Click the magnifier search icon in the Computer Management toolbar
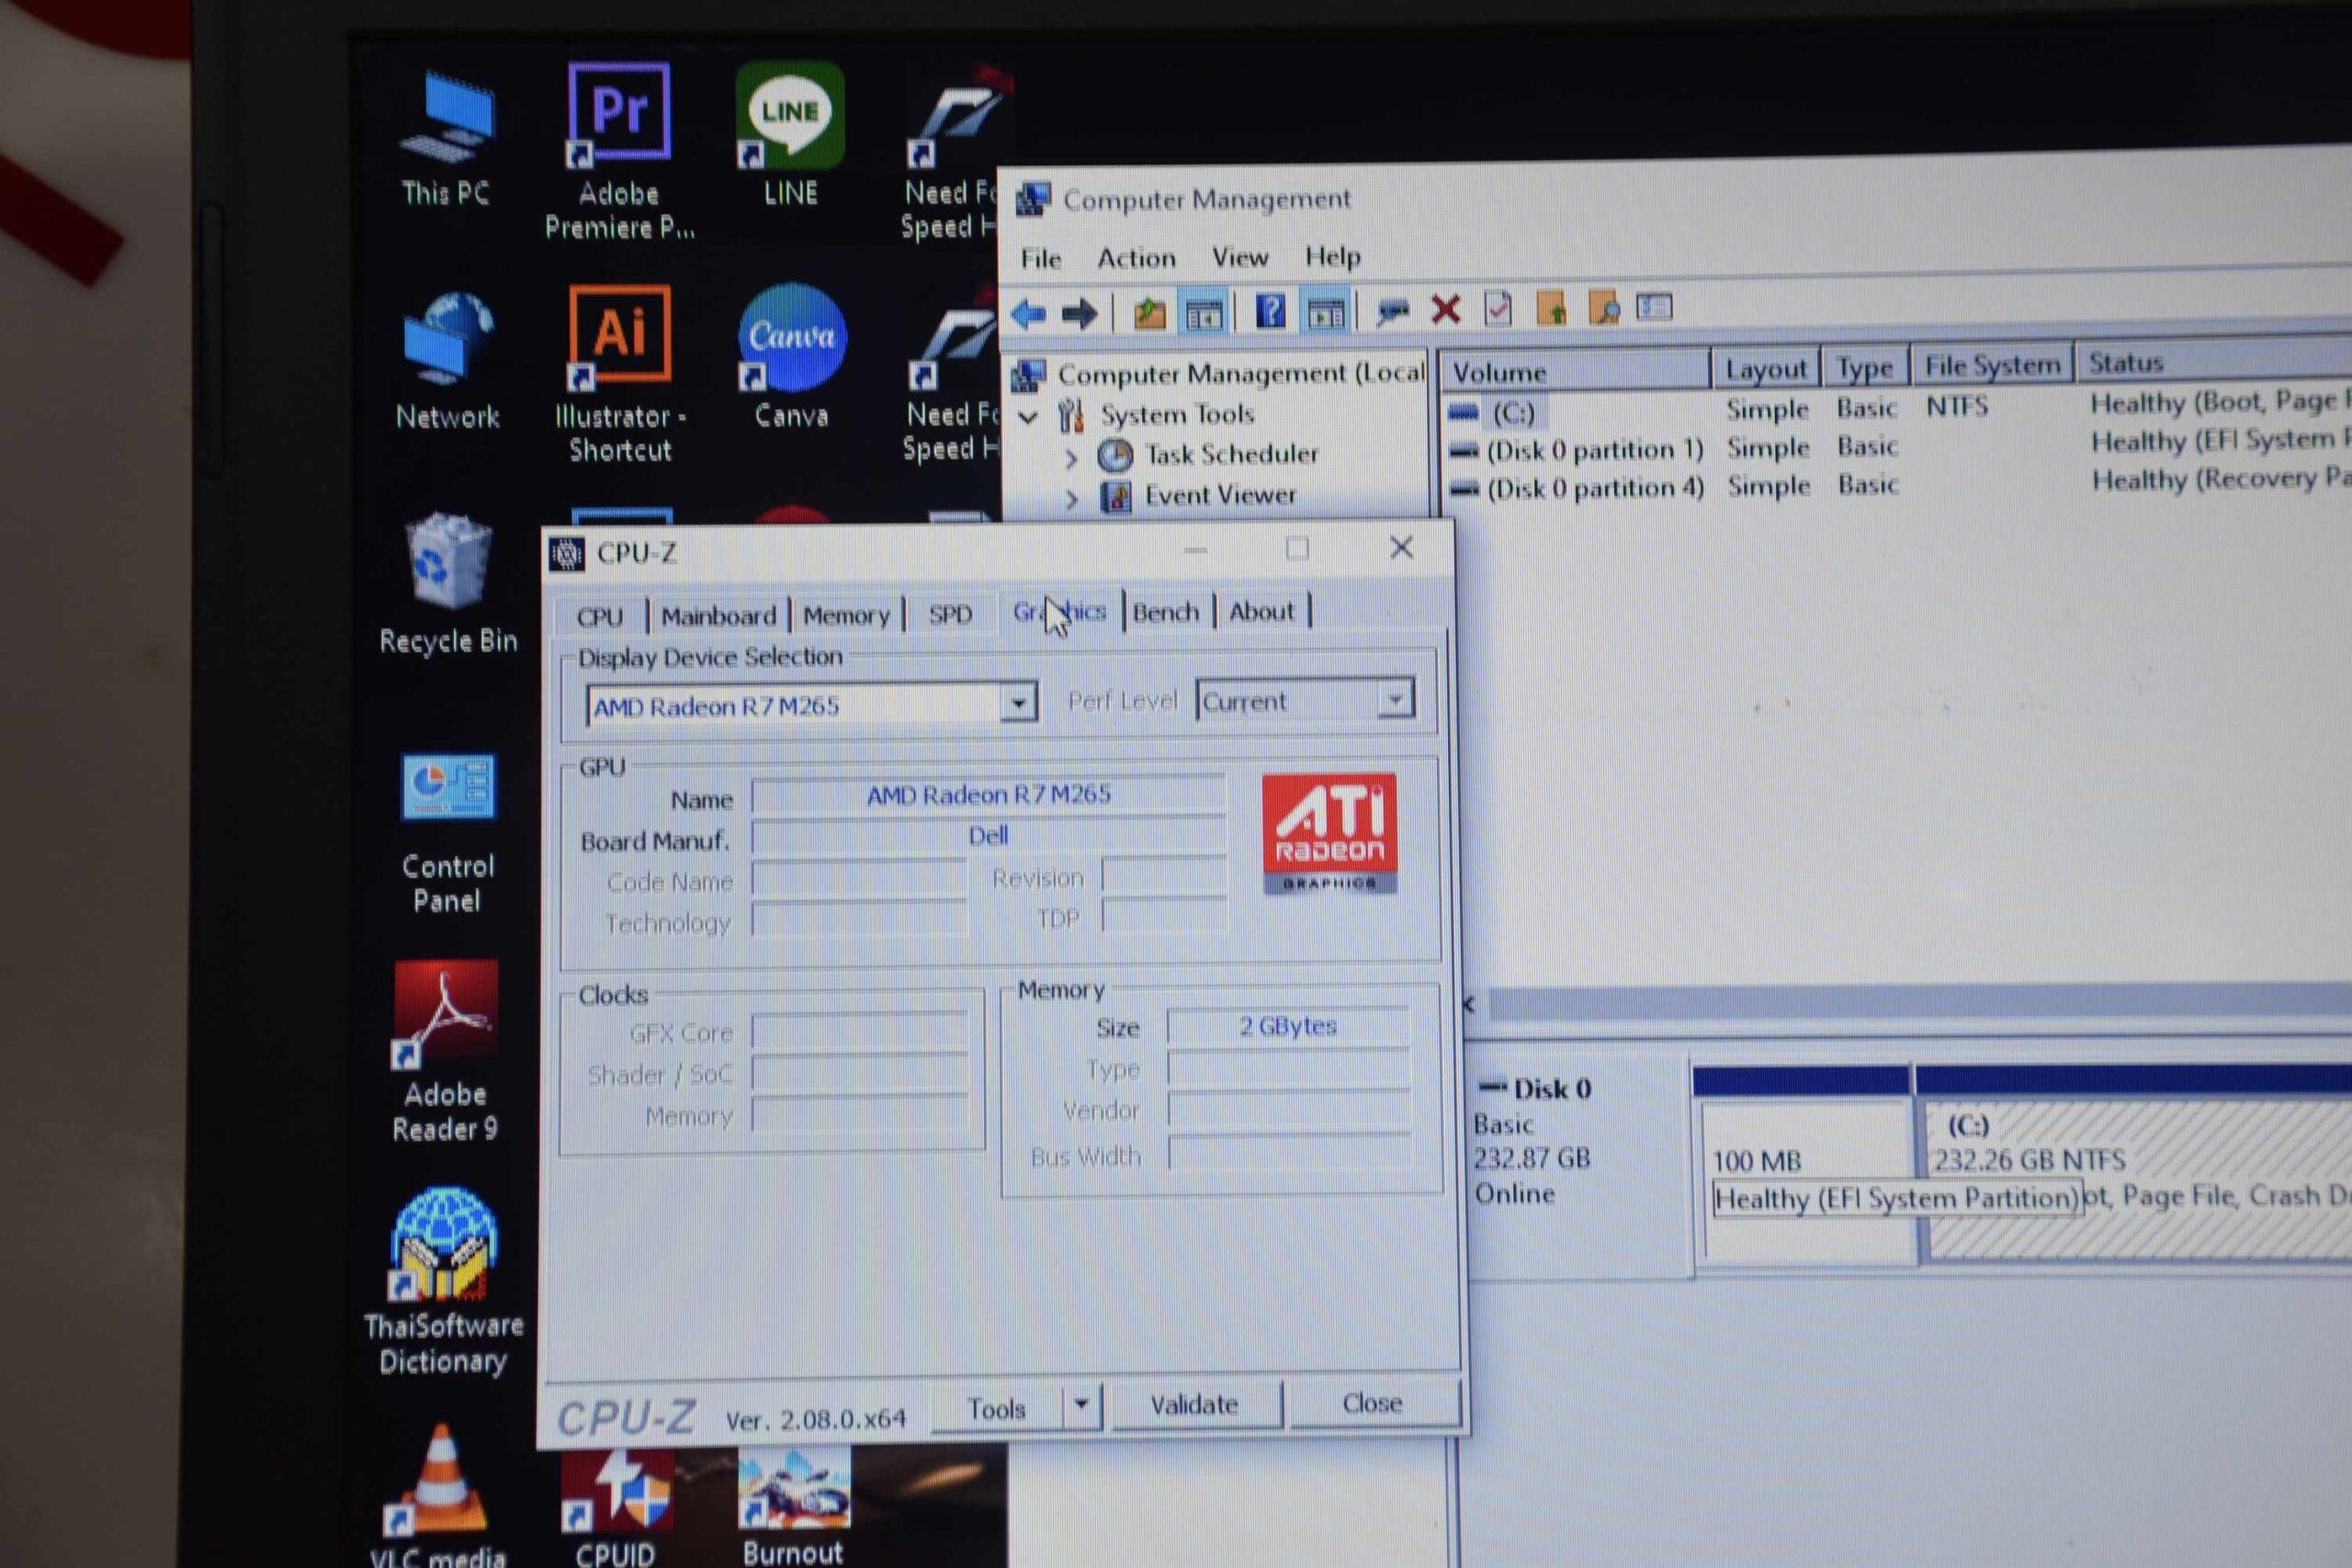This screenshot has height=1568, width=2352. tap(1604, 307)
